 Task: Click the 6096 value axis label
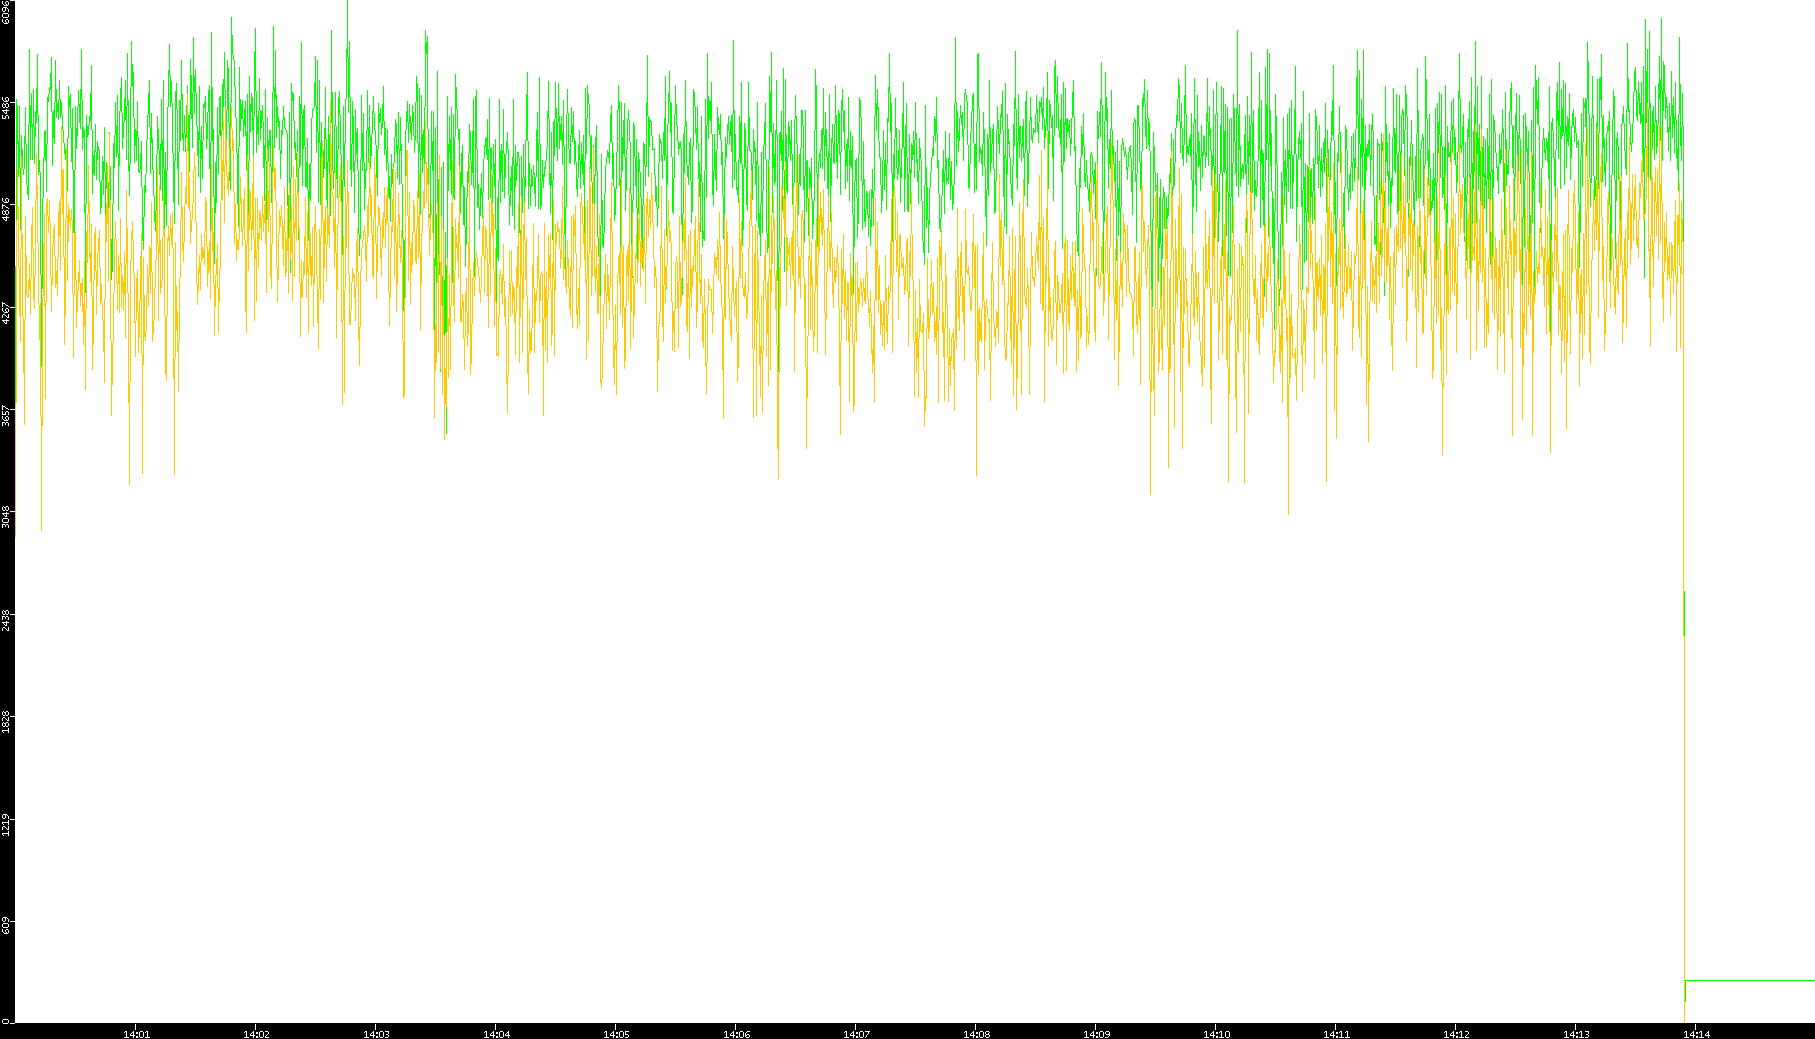(x=6, y=12)
